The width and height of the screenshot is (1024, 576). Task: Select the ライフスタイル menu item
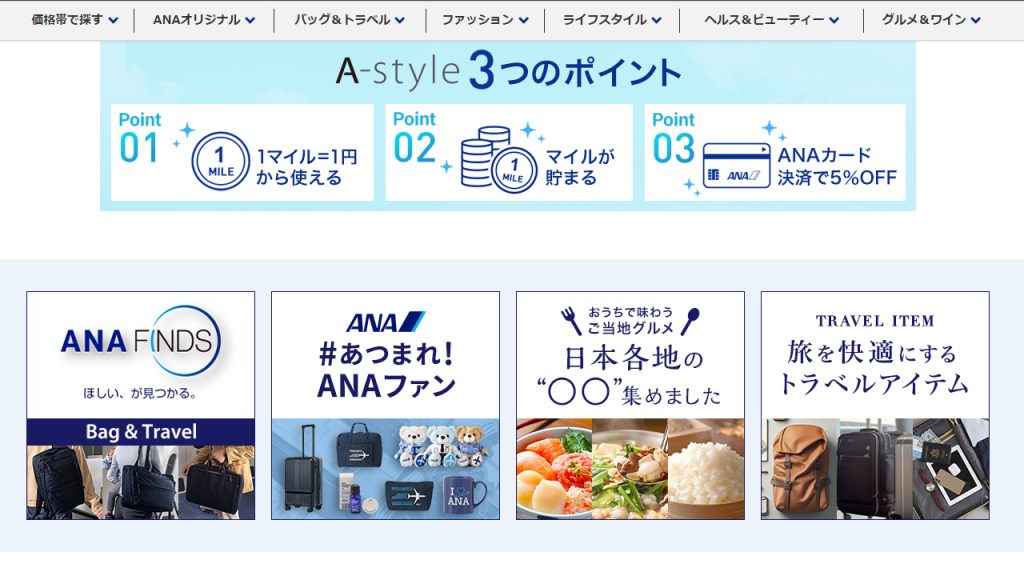[611, 20]
